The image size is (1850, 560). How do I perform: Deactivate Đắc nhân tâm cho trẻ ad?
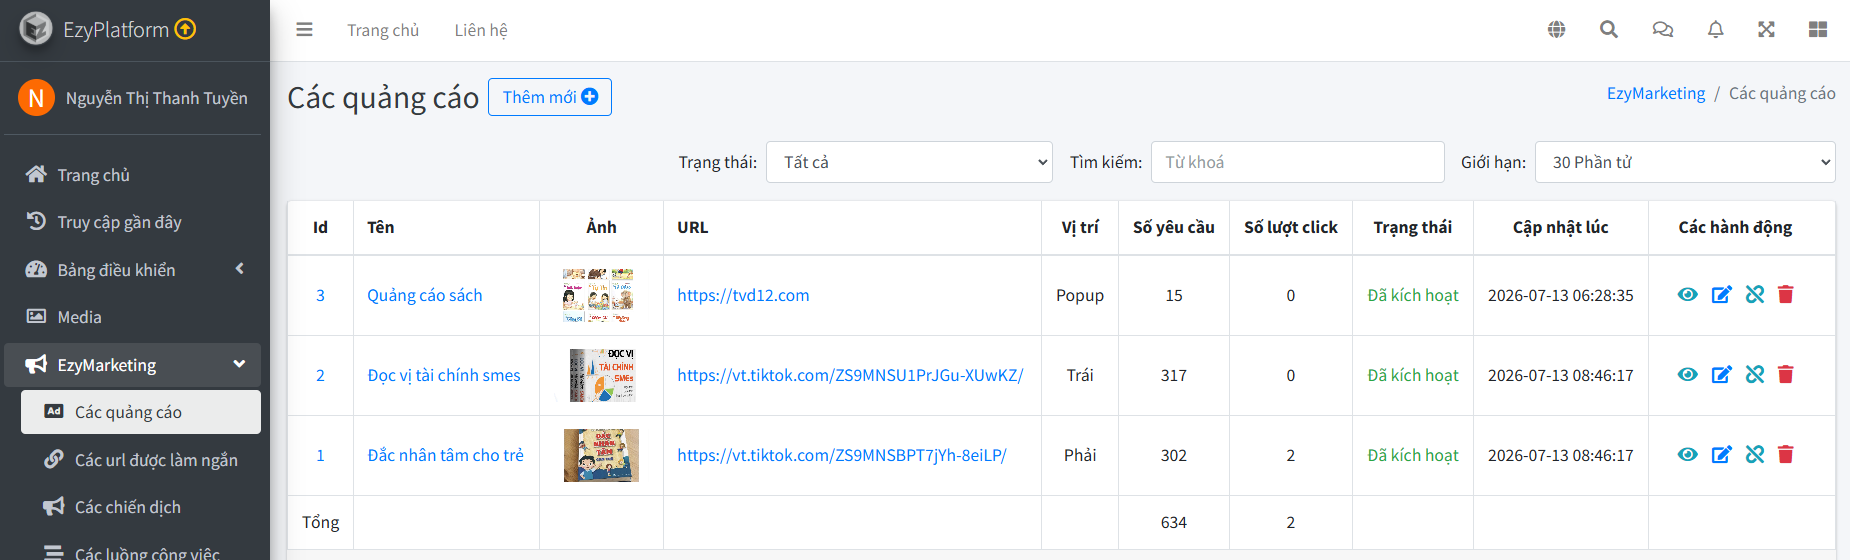(1755, 455)
